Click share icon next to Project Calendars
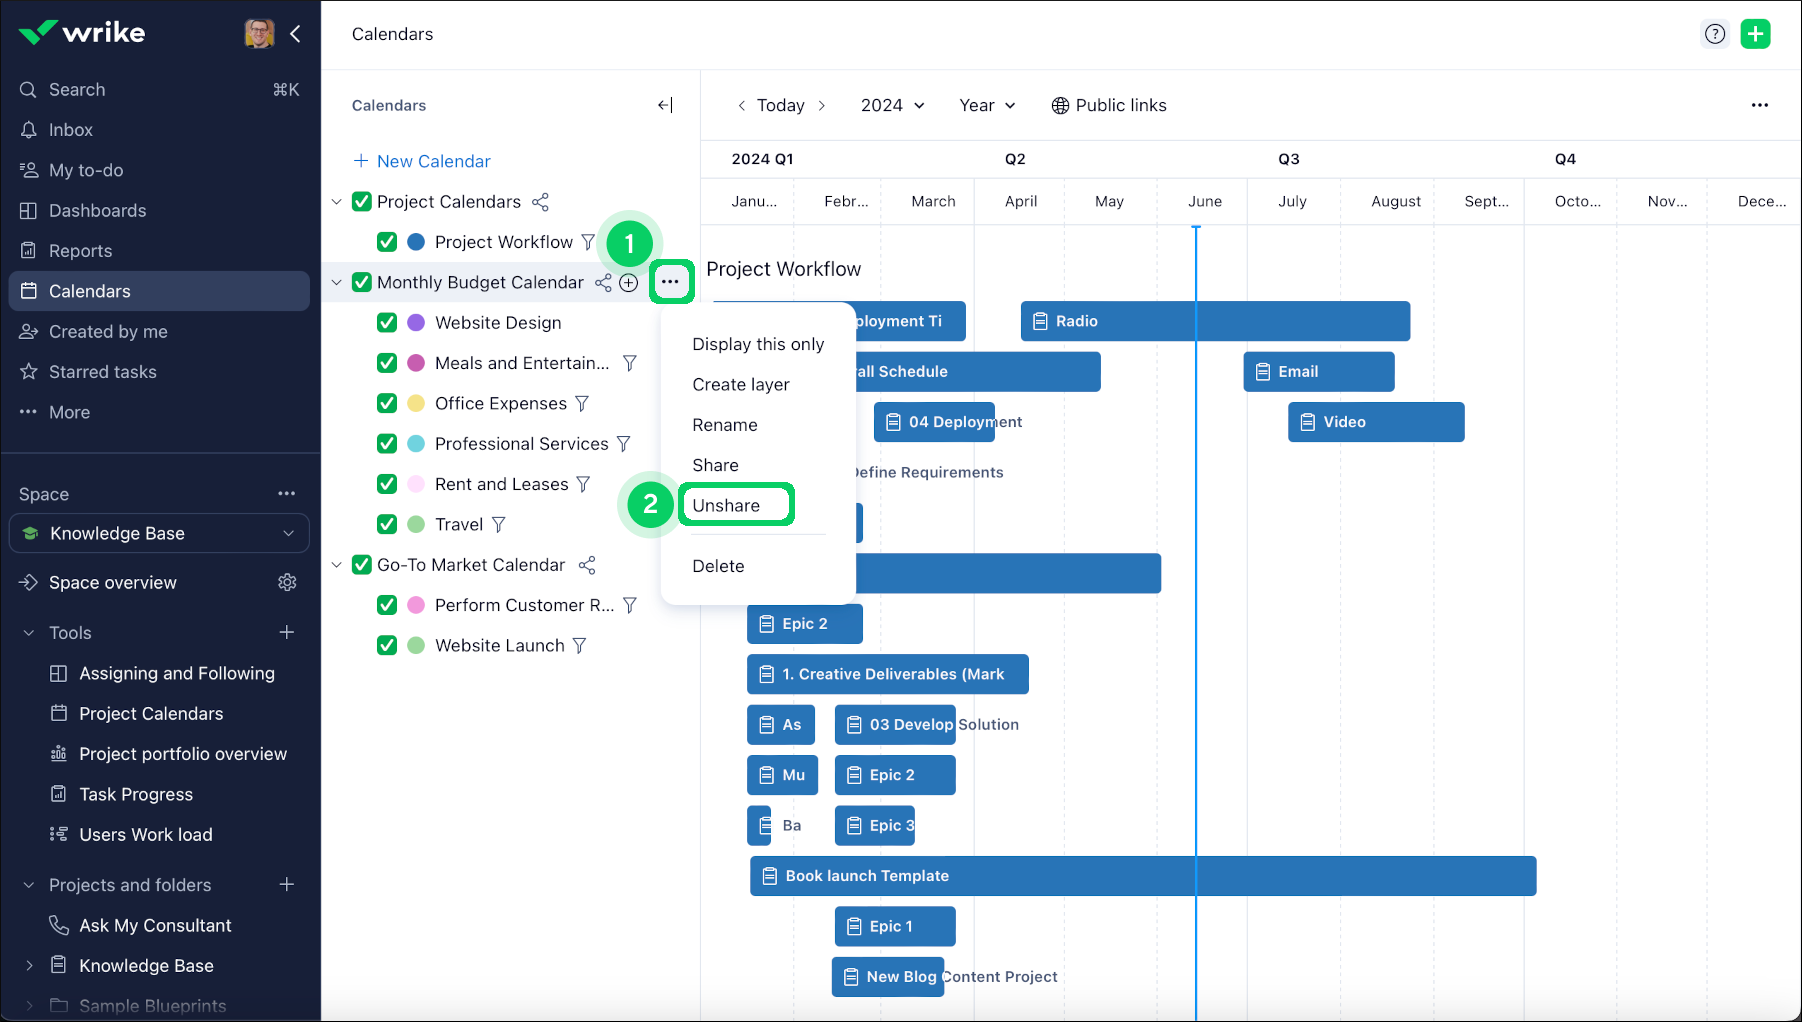 pos(540,202)
